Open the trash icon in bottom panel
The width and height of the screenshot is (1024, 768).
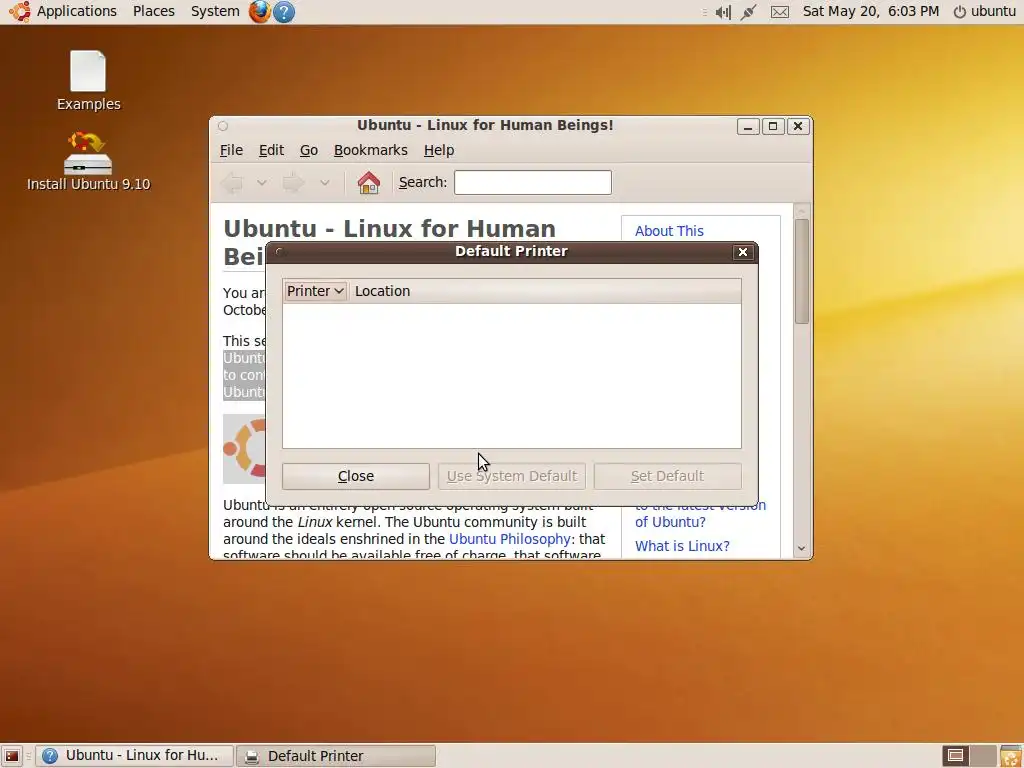click(1010, 756)
